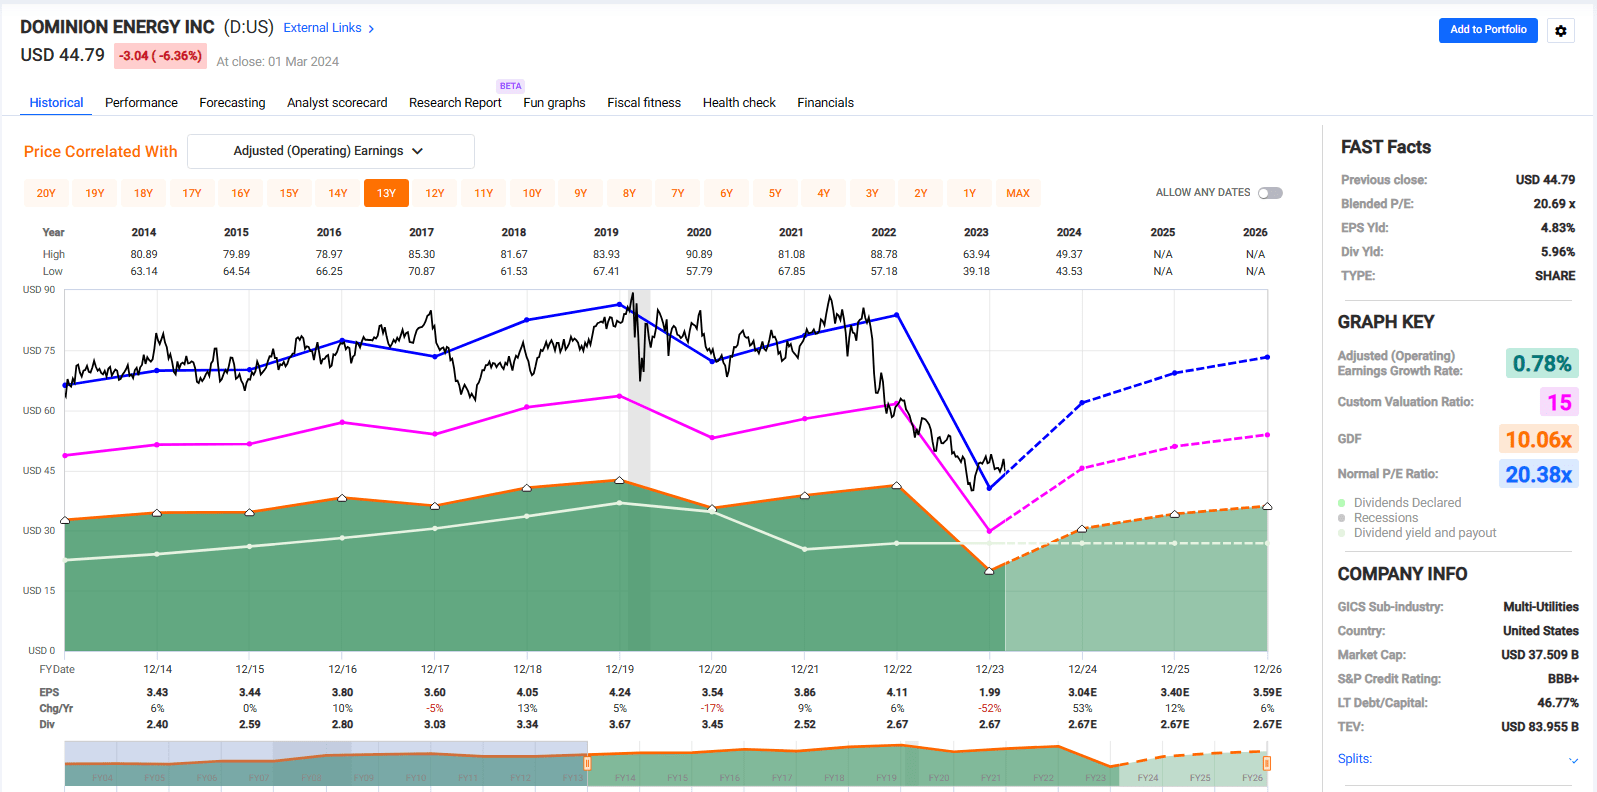Select the 19Y time range
1597x792 pixels.
click(x=95, y=193)
